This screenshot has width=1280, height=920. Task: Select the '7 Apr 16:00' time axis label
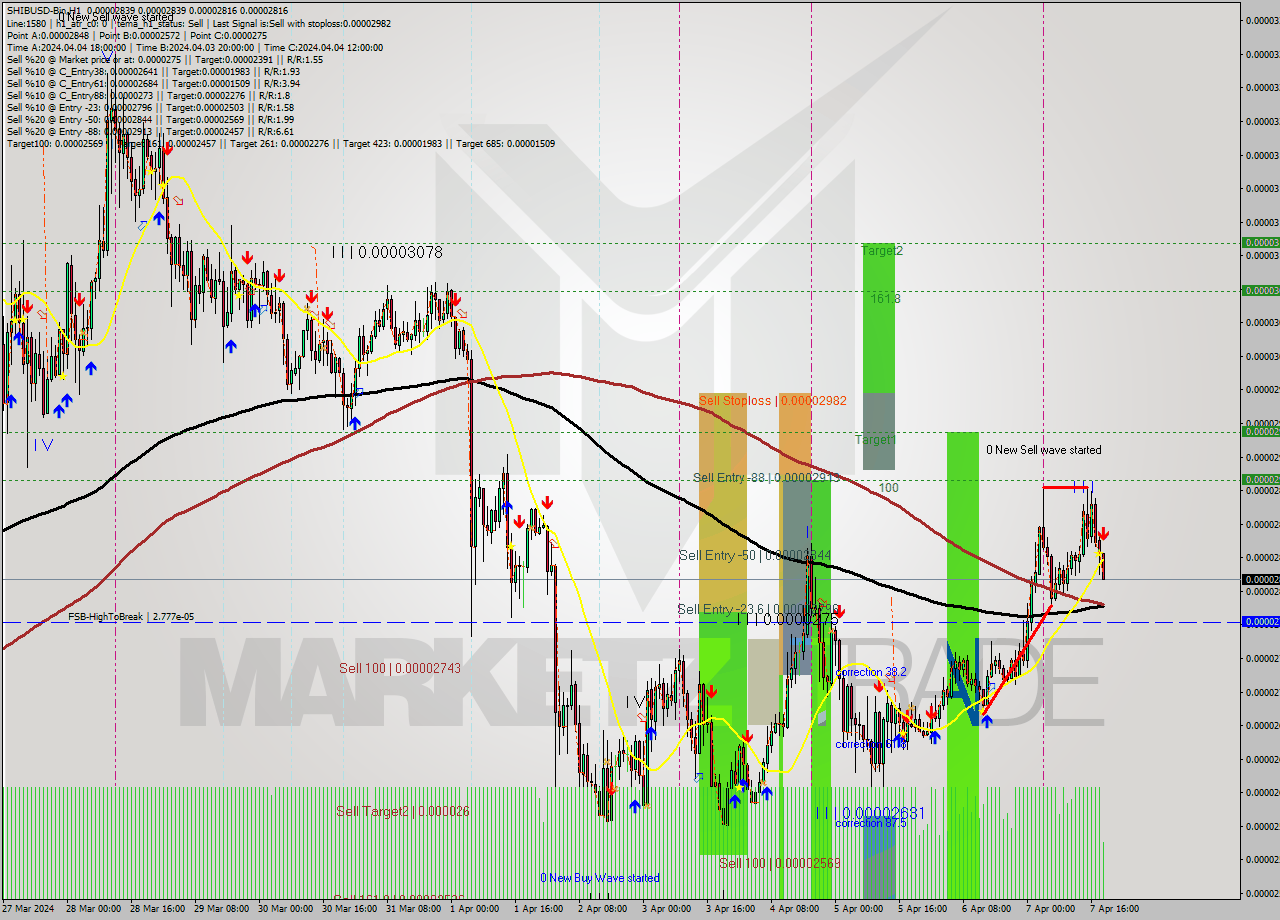1115,909
